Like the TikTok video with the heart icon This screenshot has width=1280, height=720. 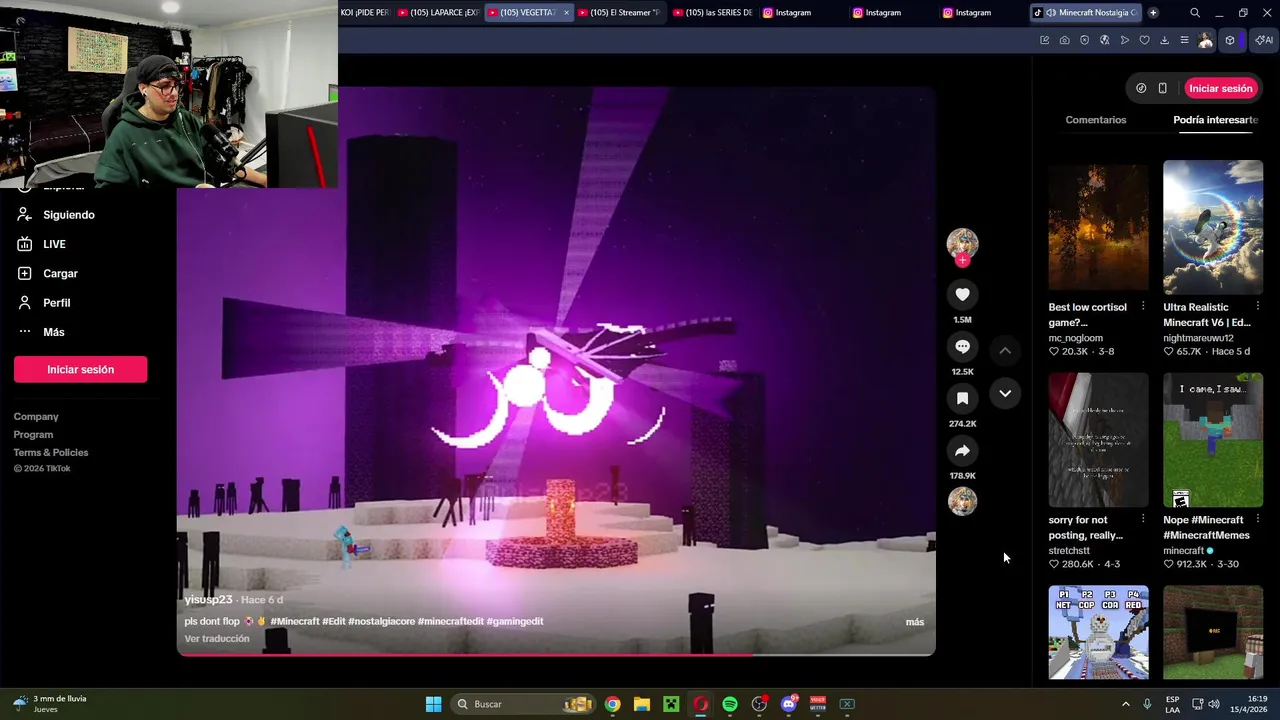[962, 294]
